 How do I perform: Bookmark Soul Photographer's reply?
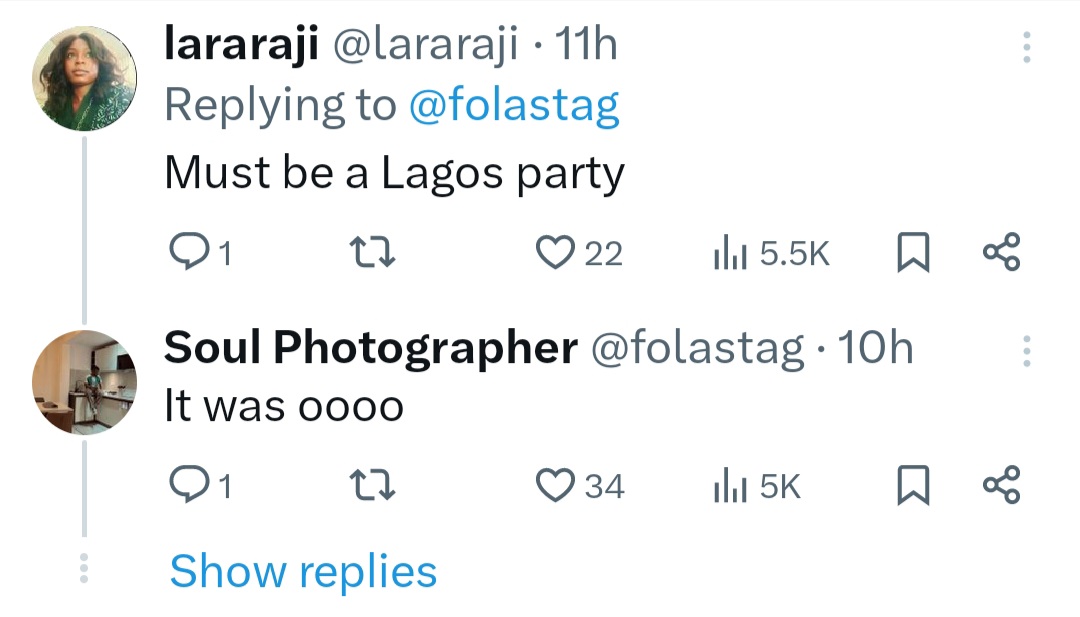[x=912, y=486]
